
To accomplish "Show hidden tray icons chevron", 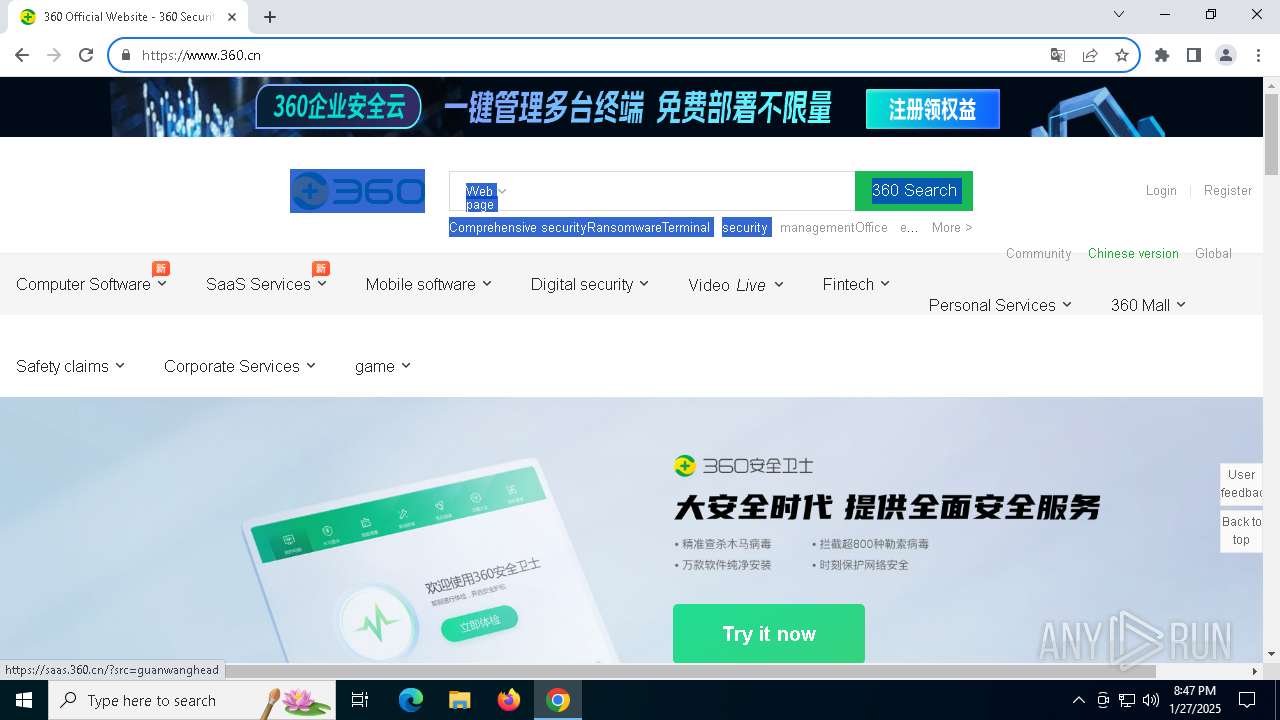I will (1079, 700).
